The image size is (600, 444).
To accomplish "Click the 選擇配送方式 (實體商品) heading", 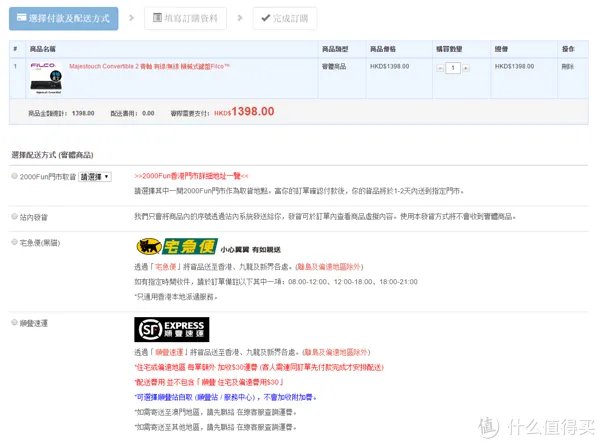I will pos(52,155).
